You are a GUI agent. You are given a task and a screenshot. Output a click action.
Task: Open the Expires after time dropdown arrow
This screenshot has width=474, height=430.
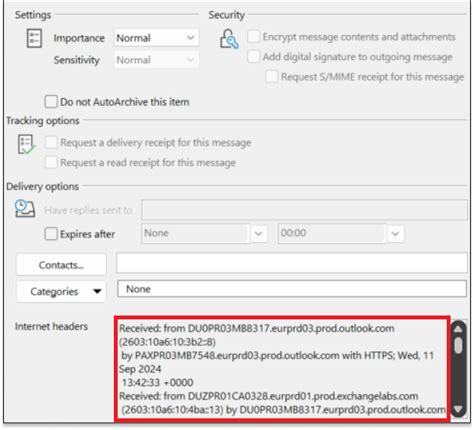point(395,234)
